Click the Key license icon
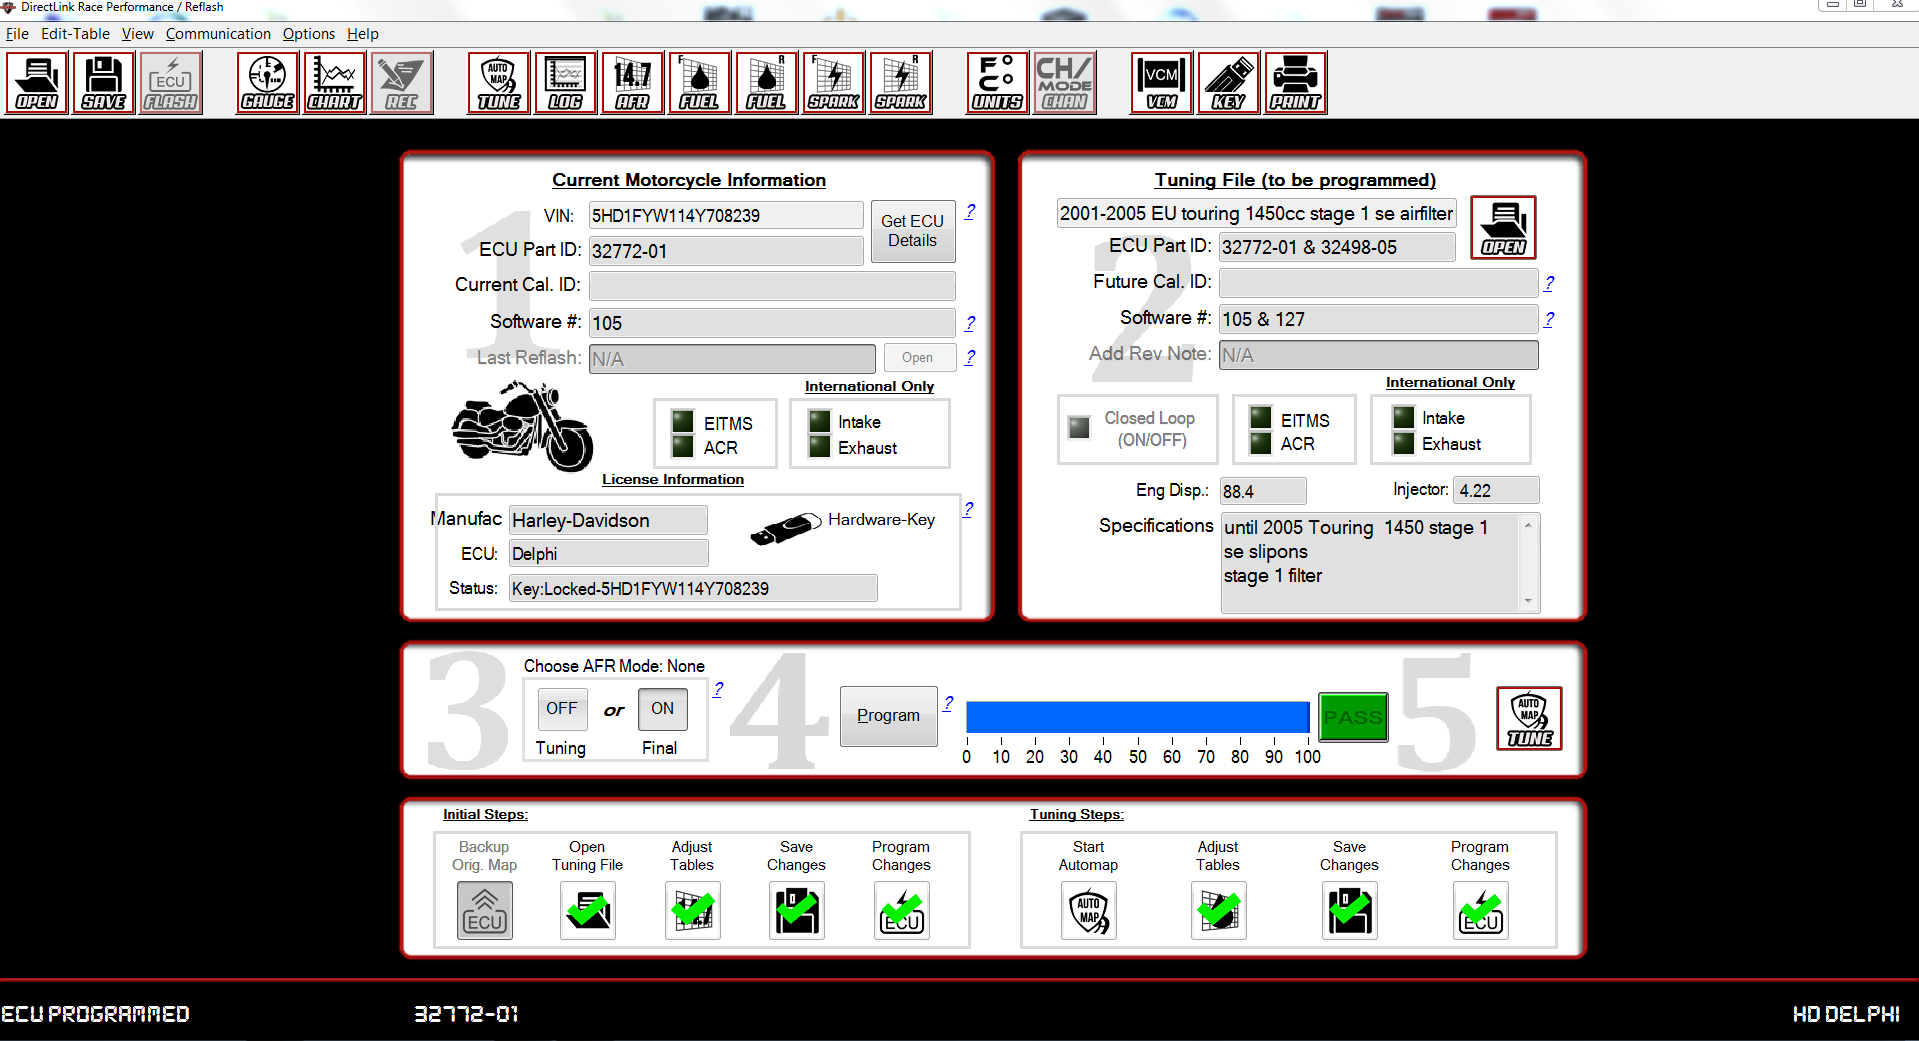This screenshot has height=1041, width=1919. point(1228,83)
